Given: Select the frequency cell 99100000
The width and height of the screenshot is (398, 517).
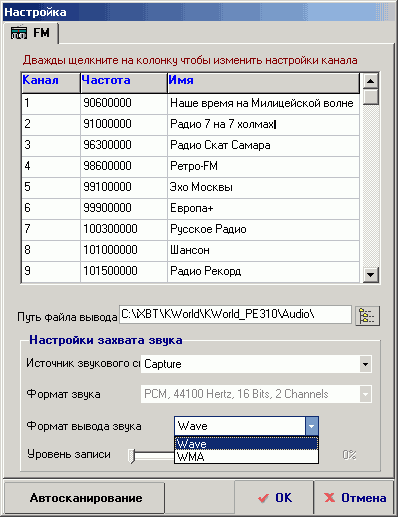Looking at the screenshot, I should [x=124, y=188].
